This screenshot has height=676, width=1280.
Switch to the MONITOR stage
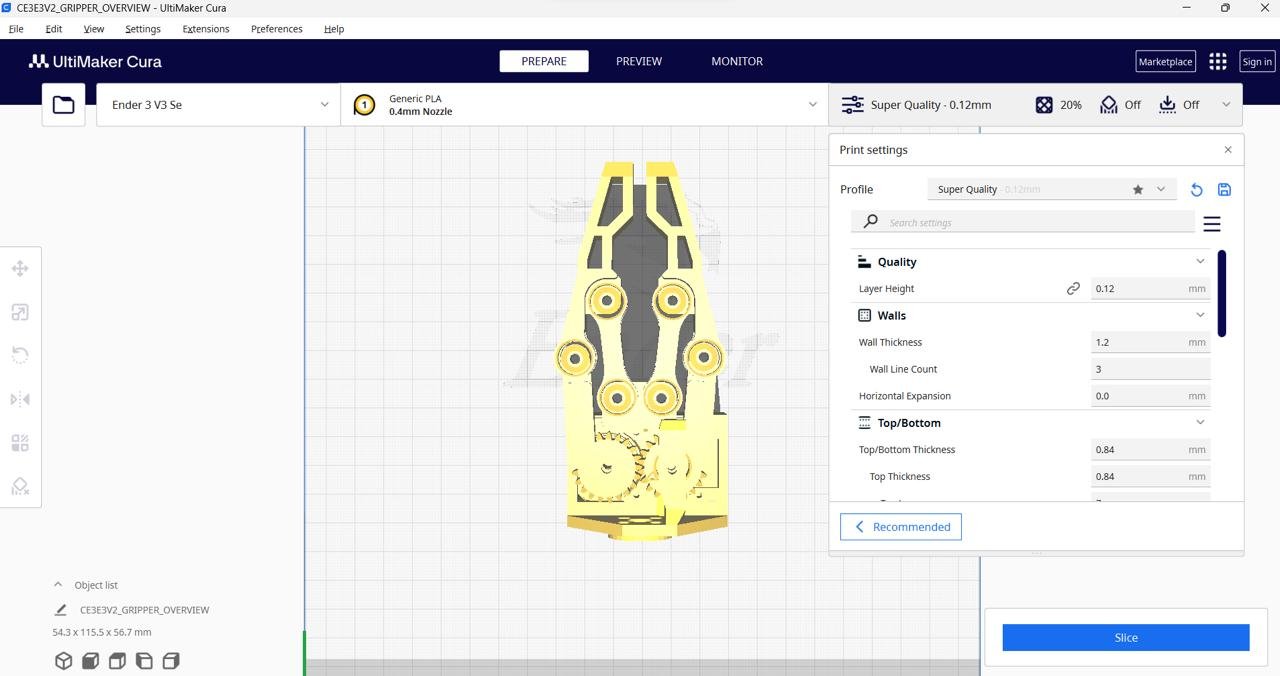click(737, 61)
